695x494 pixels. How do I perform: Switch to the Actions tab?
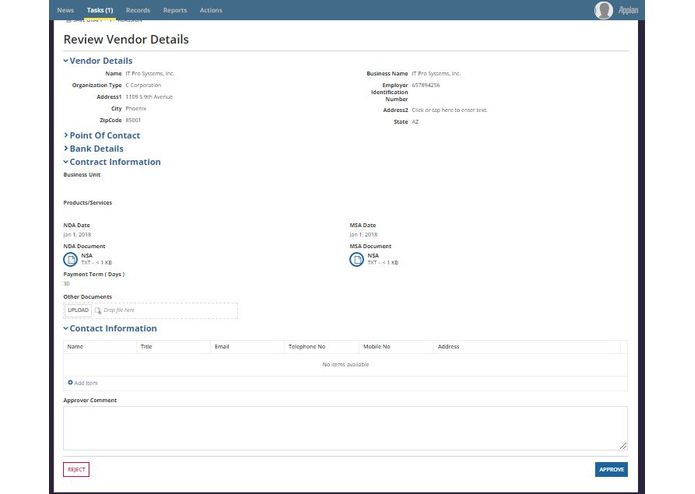click(x=211, y=10)
